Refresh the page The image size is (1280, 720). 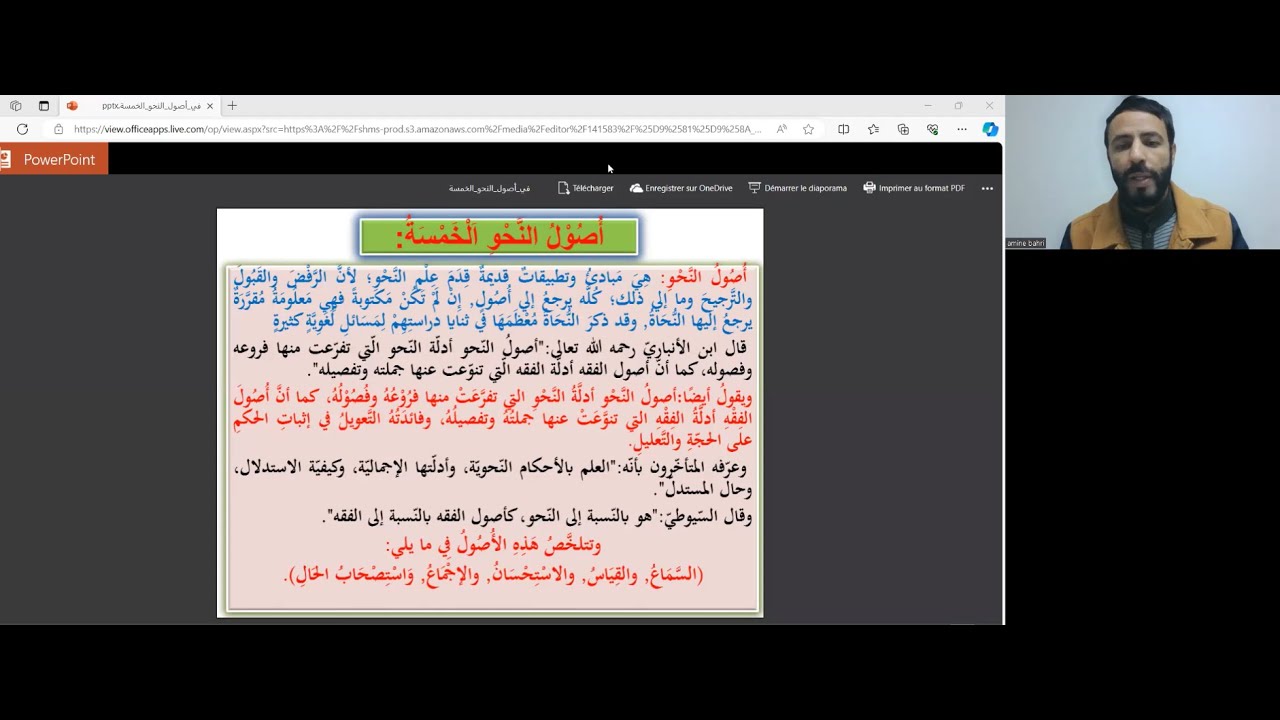click(22, 129)
